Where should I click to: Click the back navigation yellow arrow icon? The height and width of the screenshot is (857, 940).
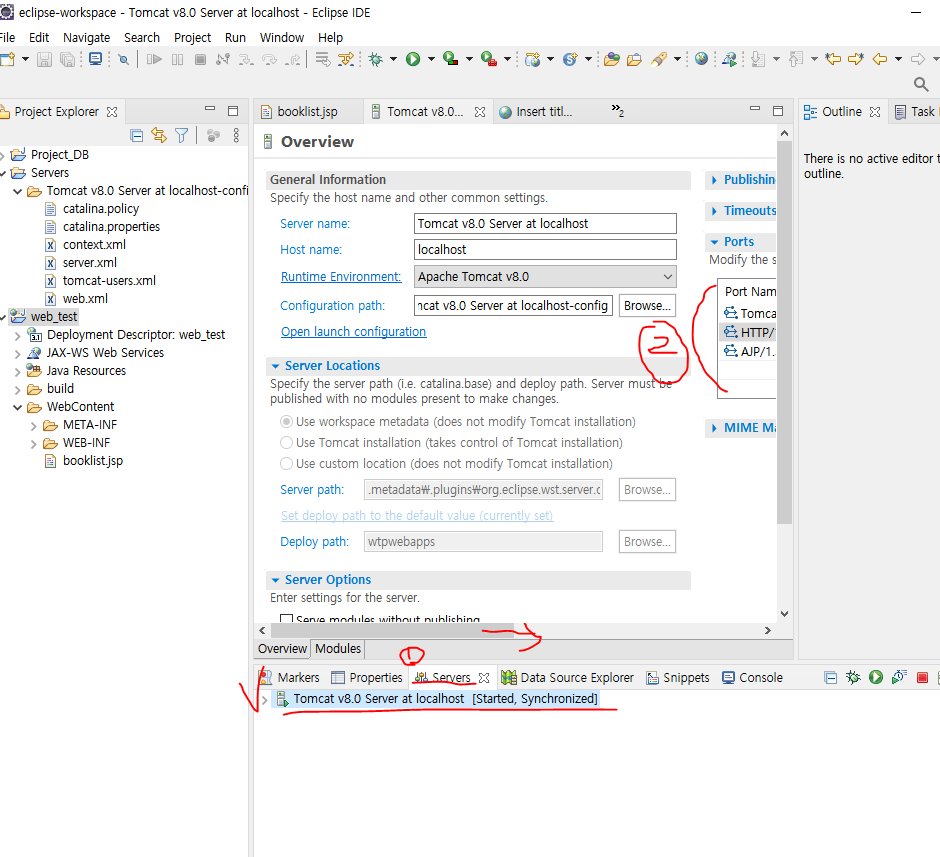879,59
